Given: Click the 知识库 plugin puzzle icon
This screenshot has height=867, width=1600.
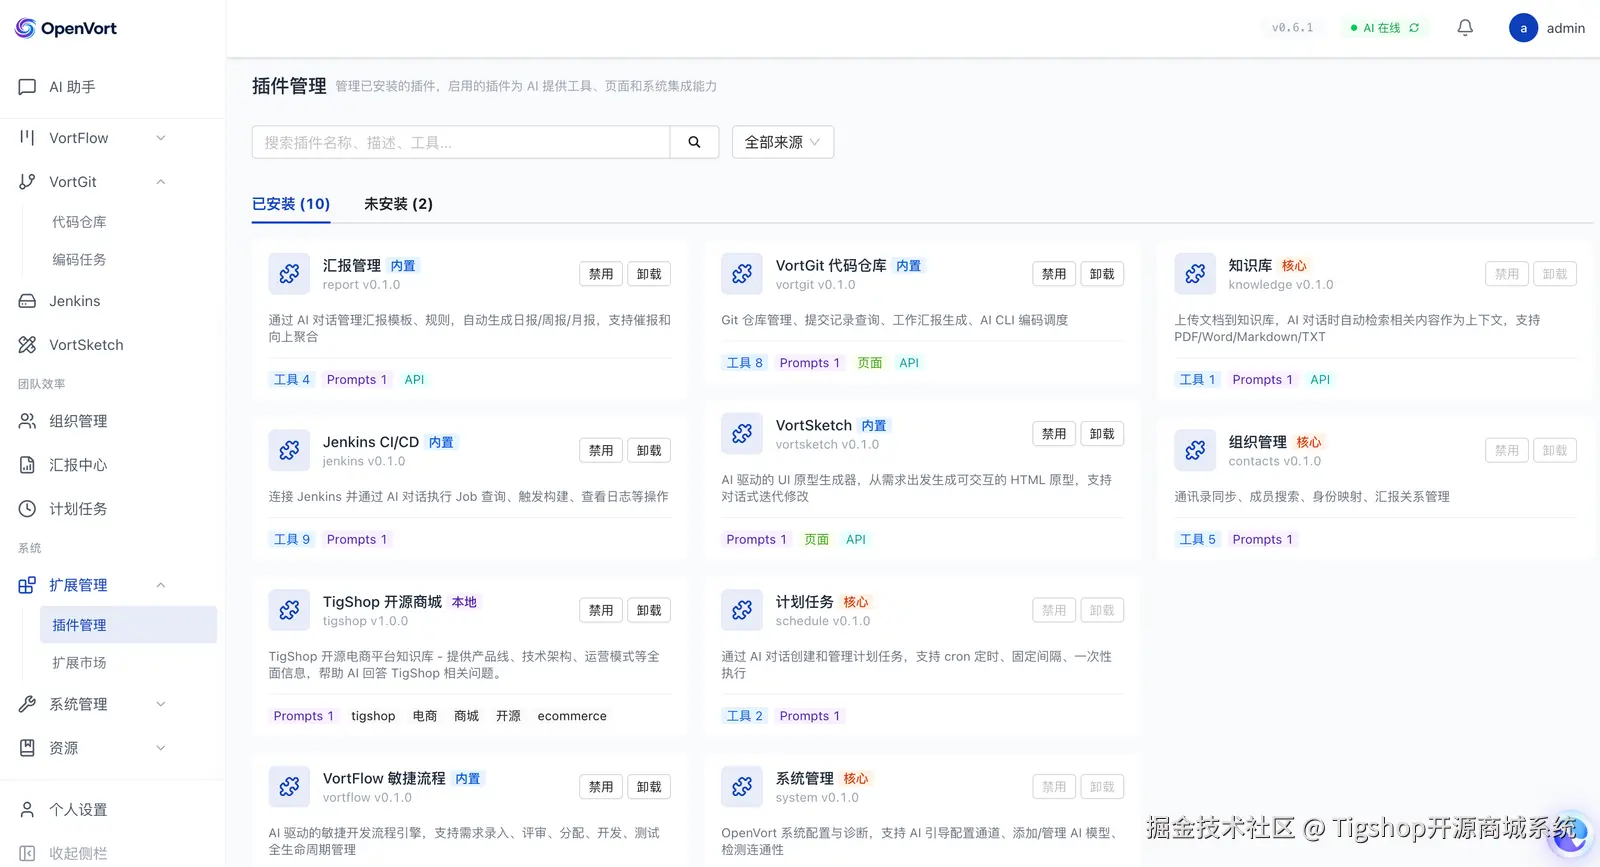Looking at the screenshot, I should click(1195, 274).
